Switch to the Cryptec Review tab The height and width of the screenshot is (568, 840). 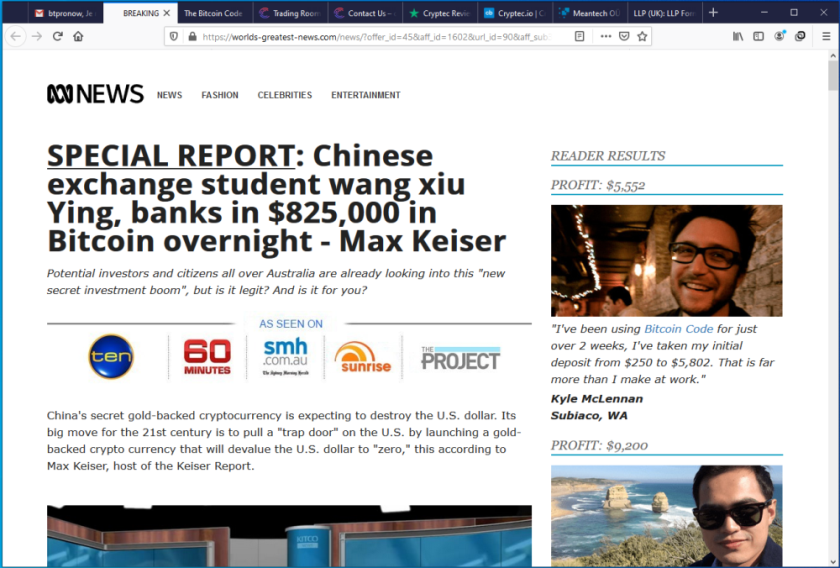(x=440, y=13)
